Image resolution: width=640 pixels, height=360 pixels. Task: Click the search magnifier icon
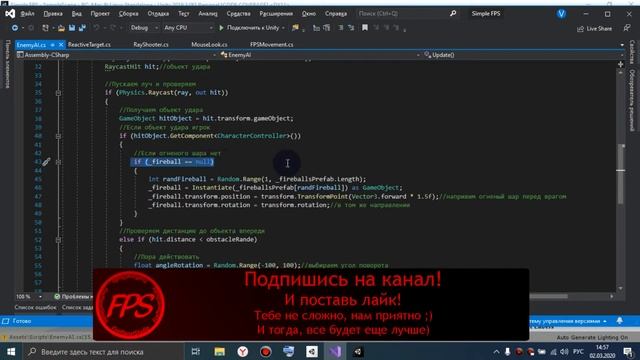pyautogui.click(x=453, y=13)
